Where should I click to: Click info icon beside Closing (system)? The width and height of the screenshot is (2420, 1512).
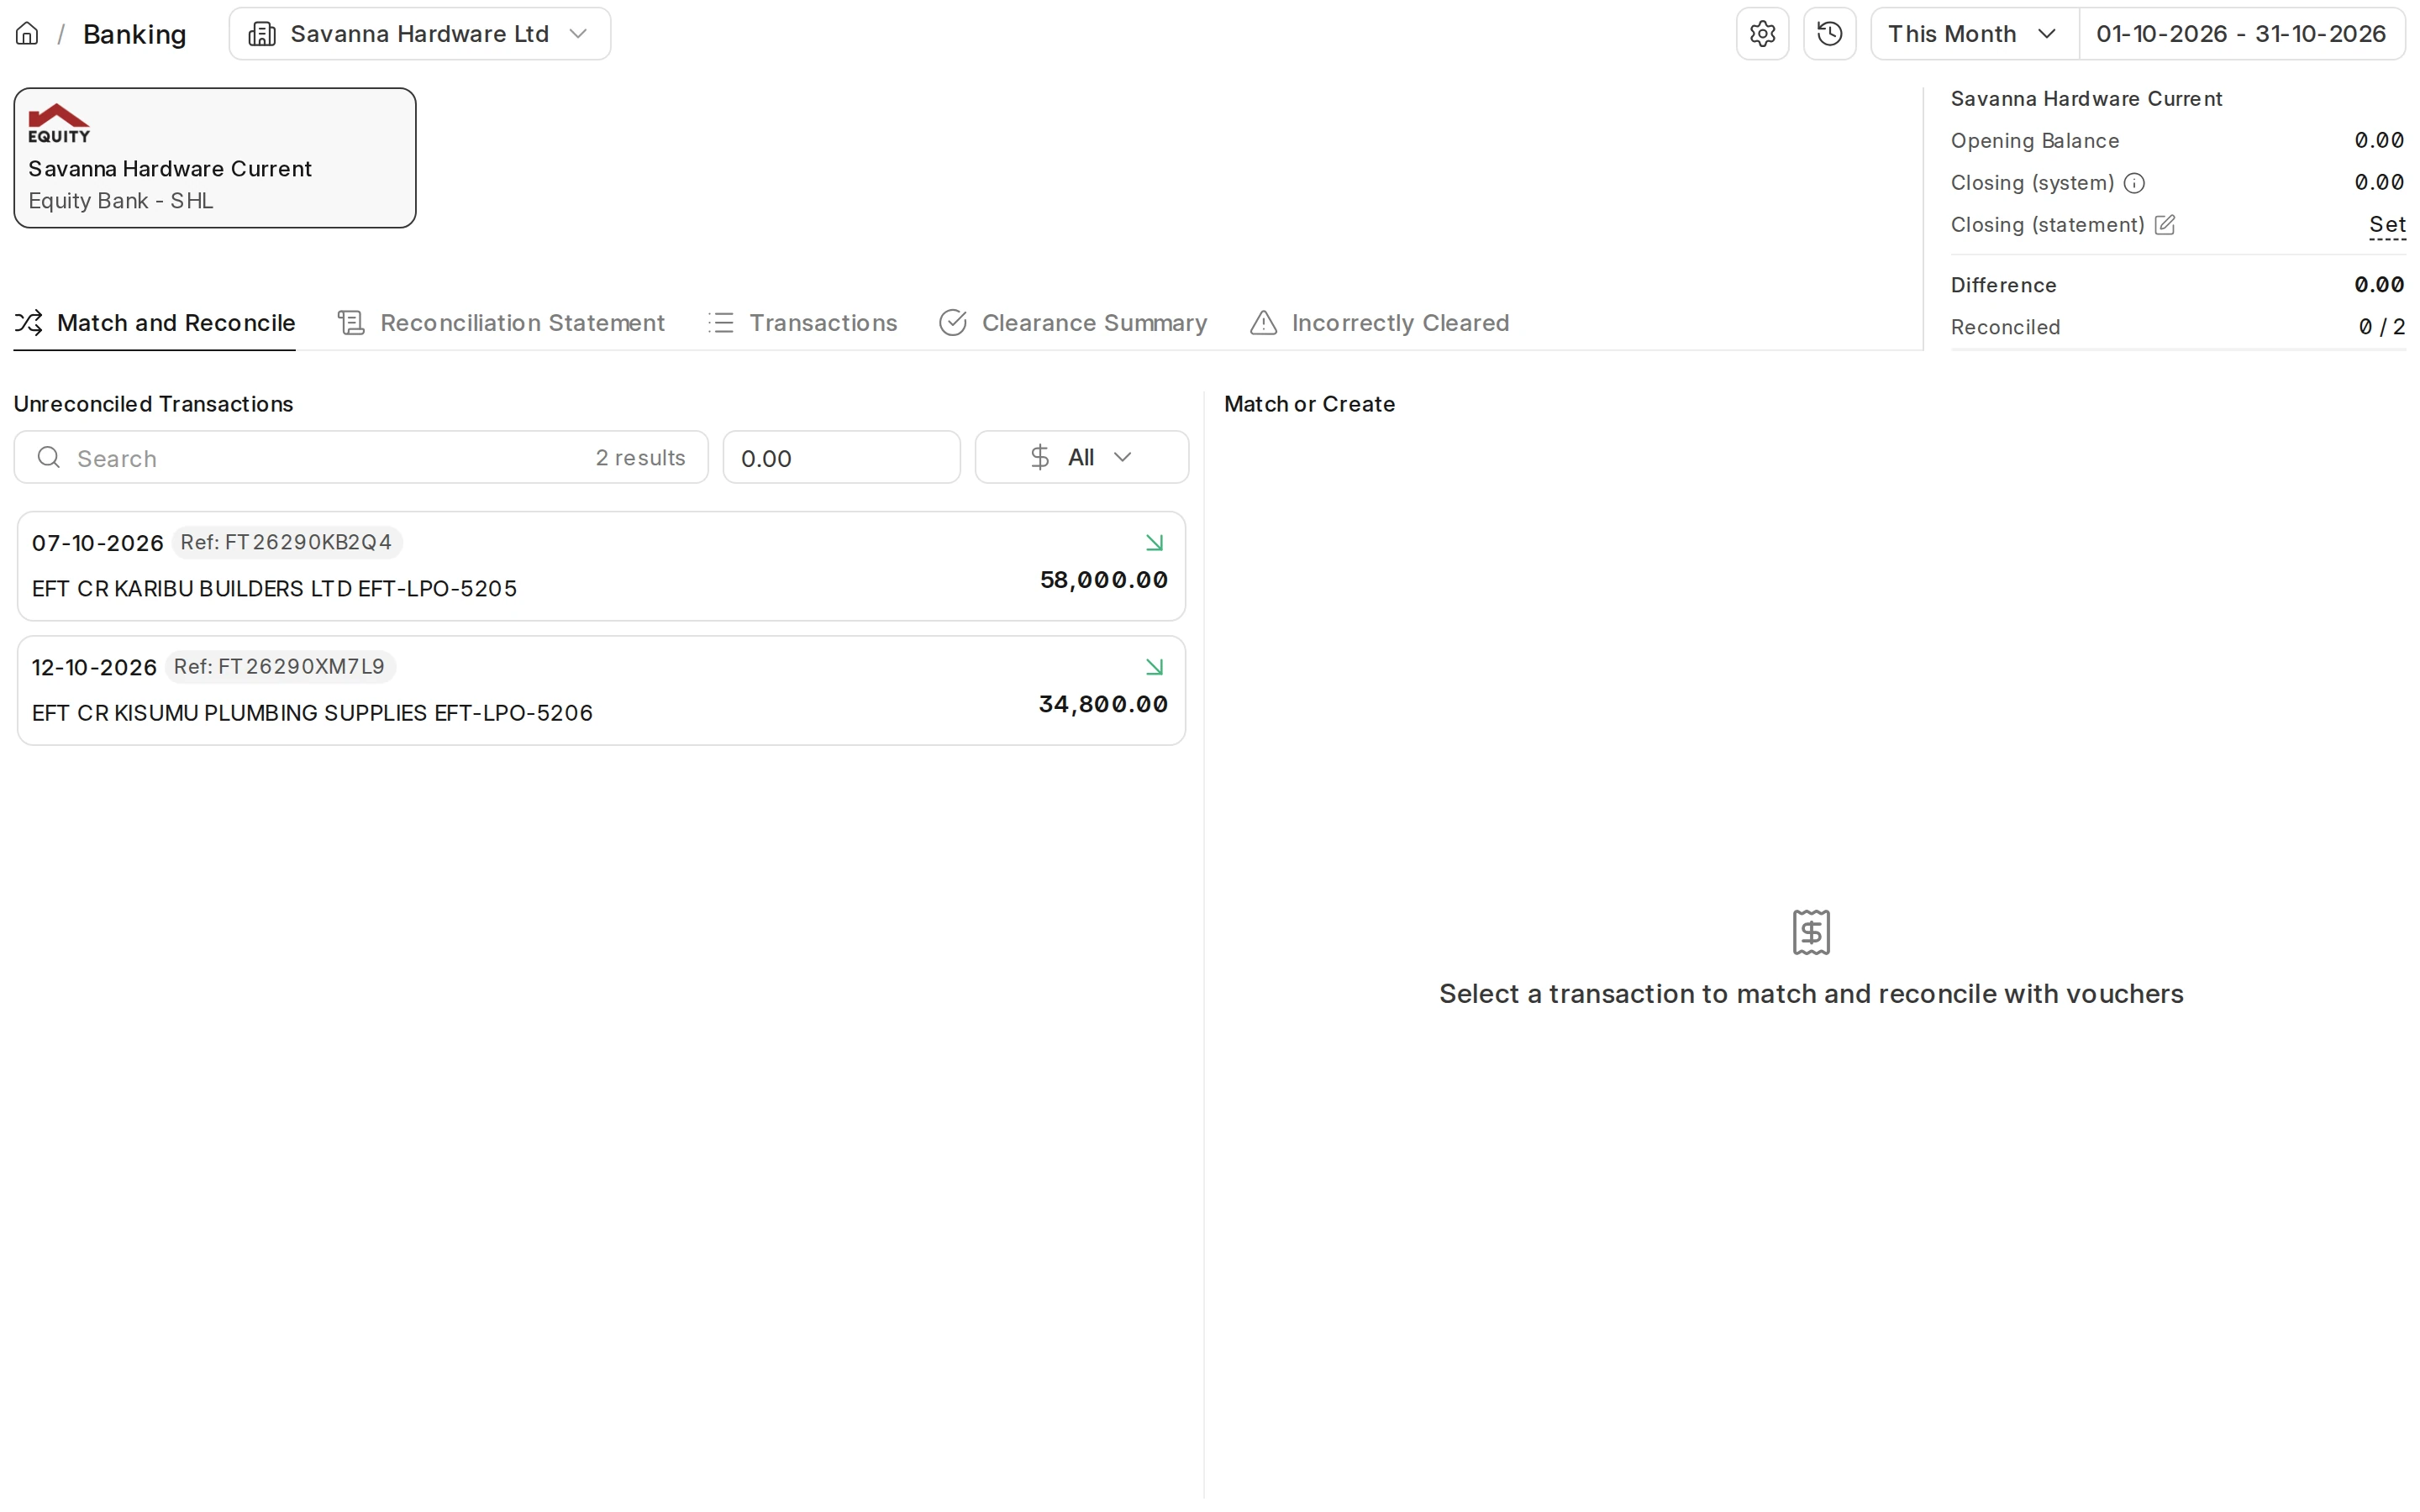point(2134,183)
